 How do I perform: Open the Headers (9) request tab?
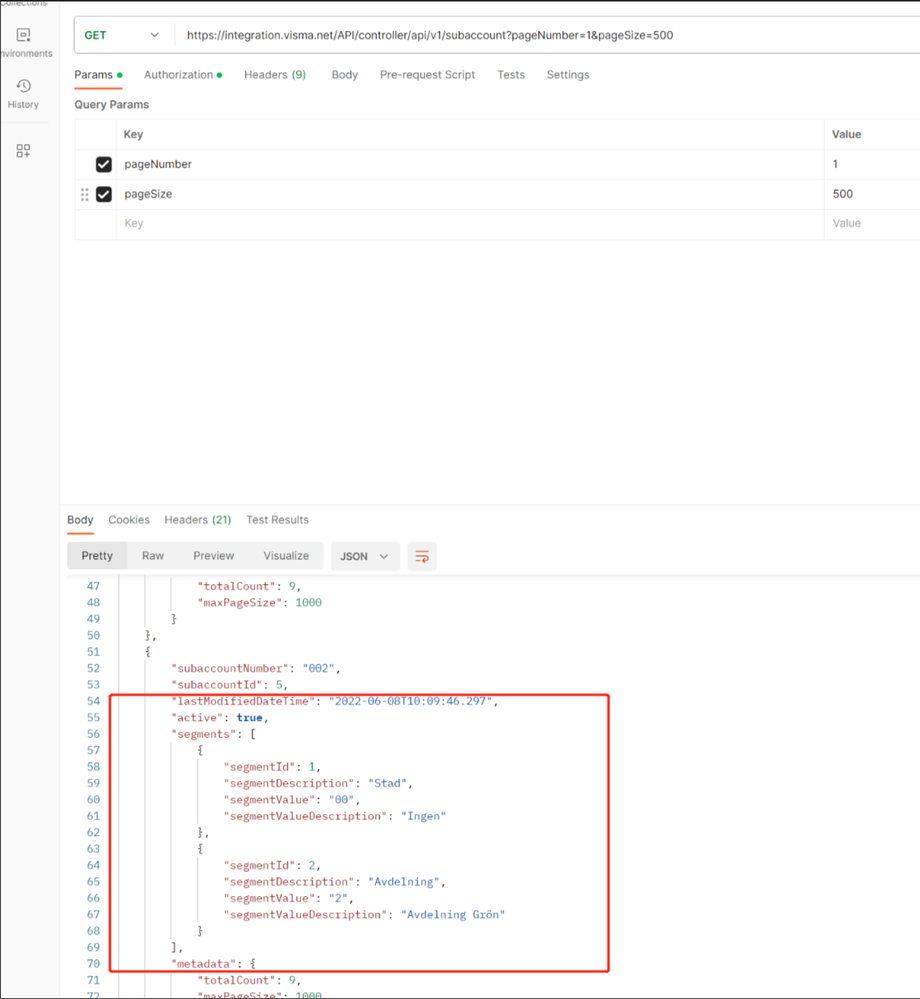(x=275, y=75)
